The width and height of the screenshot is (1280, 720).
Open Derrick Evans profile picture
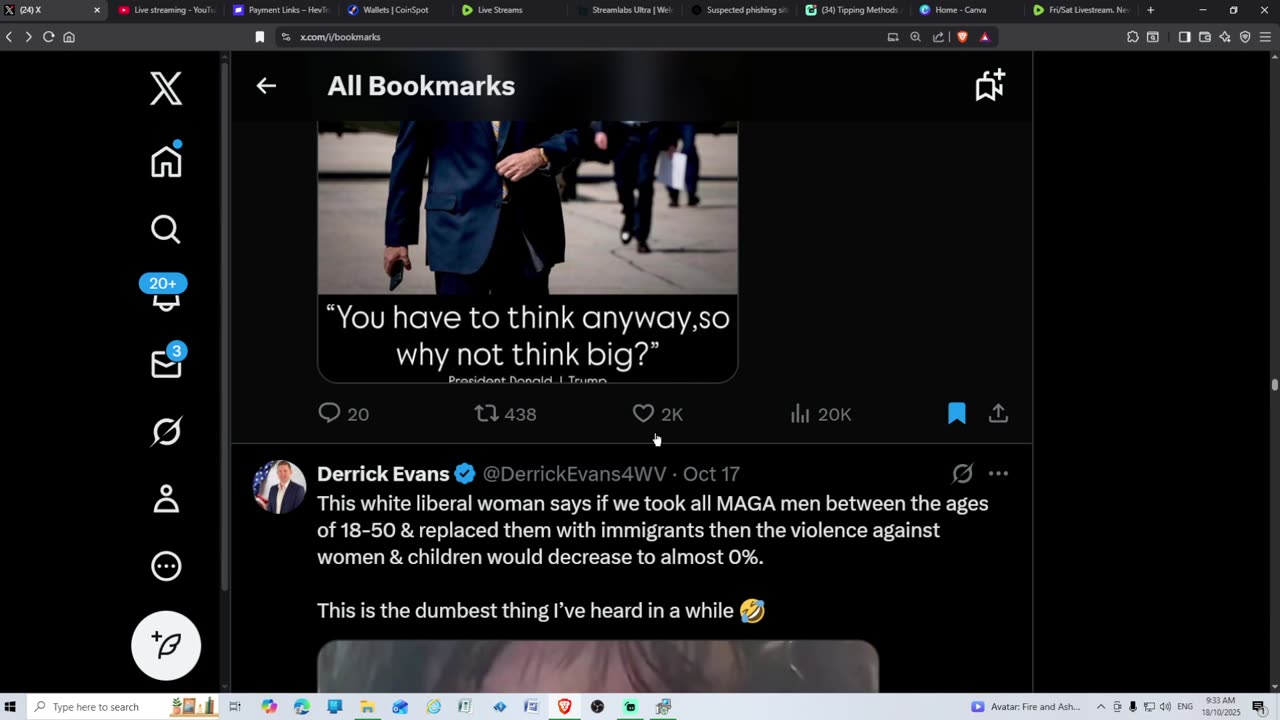(279, 487)
